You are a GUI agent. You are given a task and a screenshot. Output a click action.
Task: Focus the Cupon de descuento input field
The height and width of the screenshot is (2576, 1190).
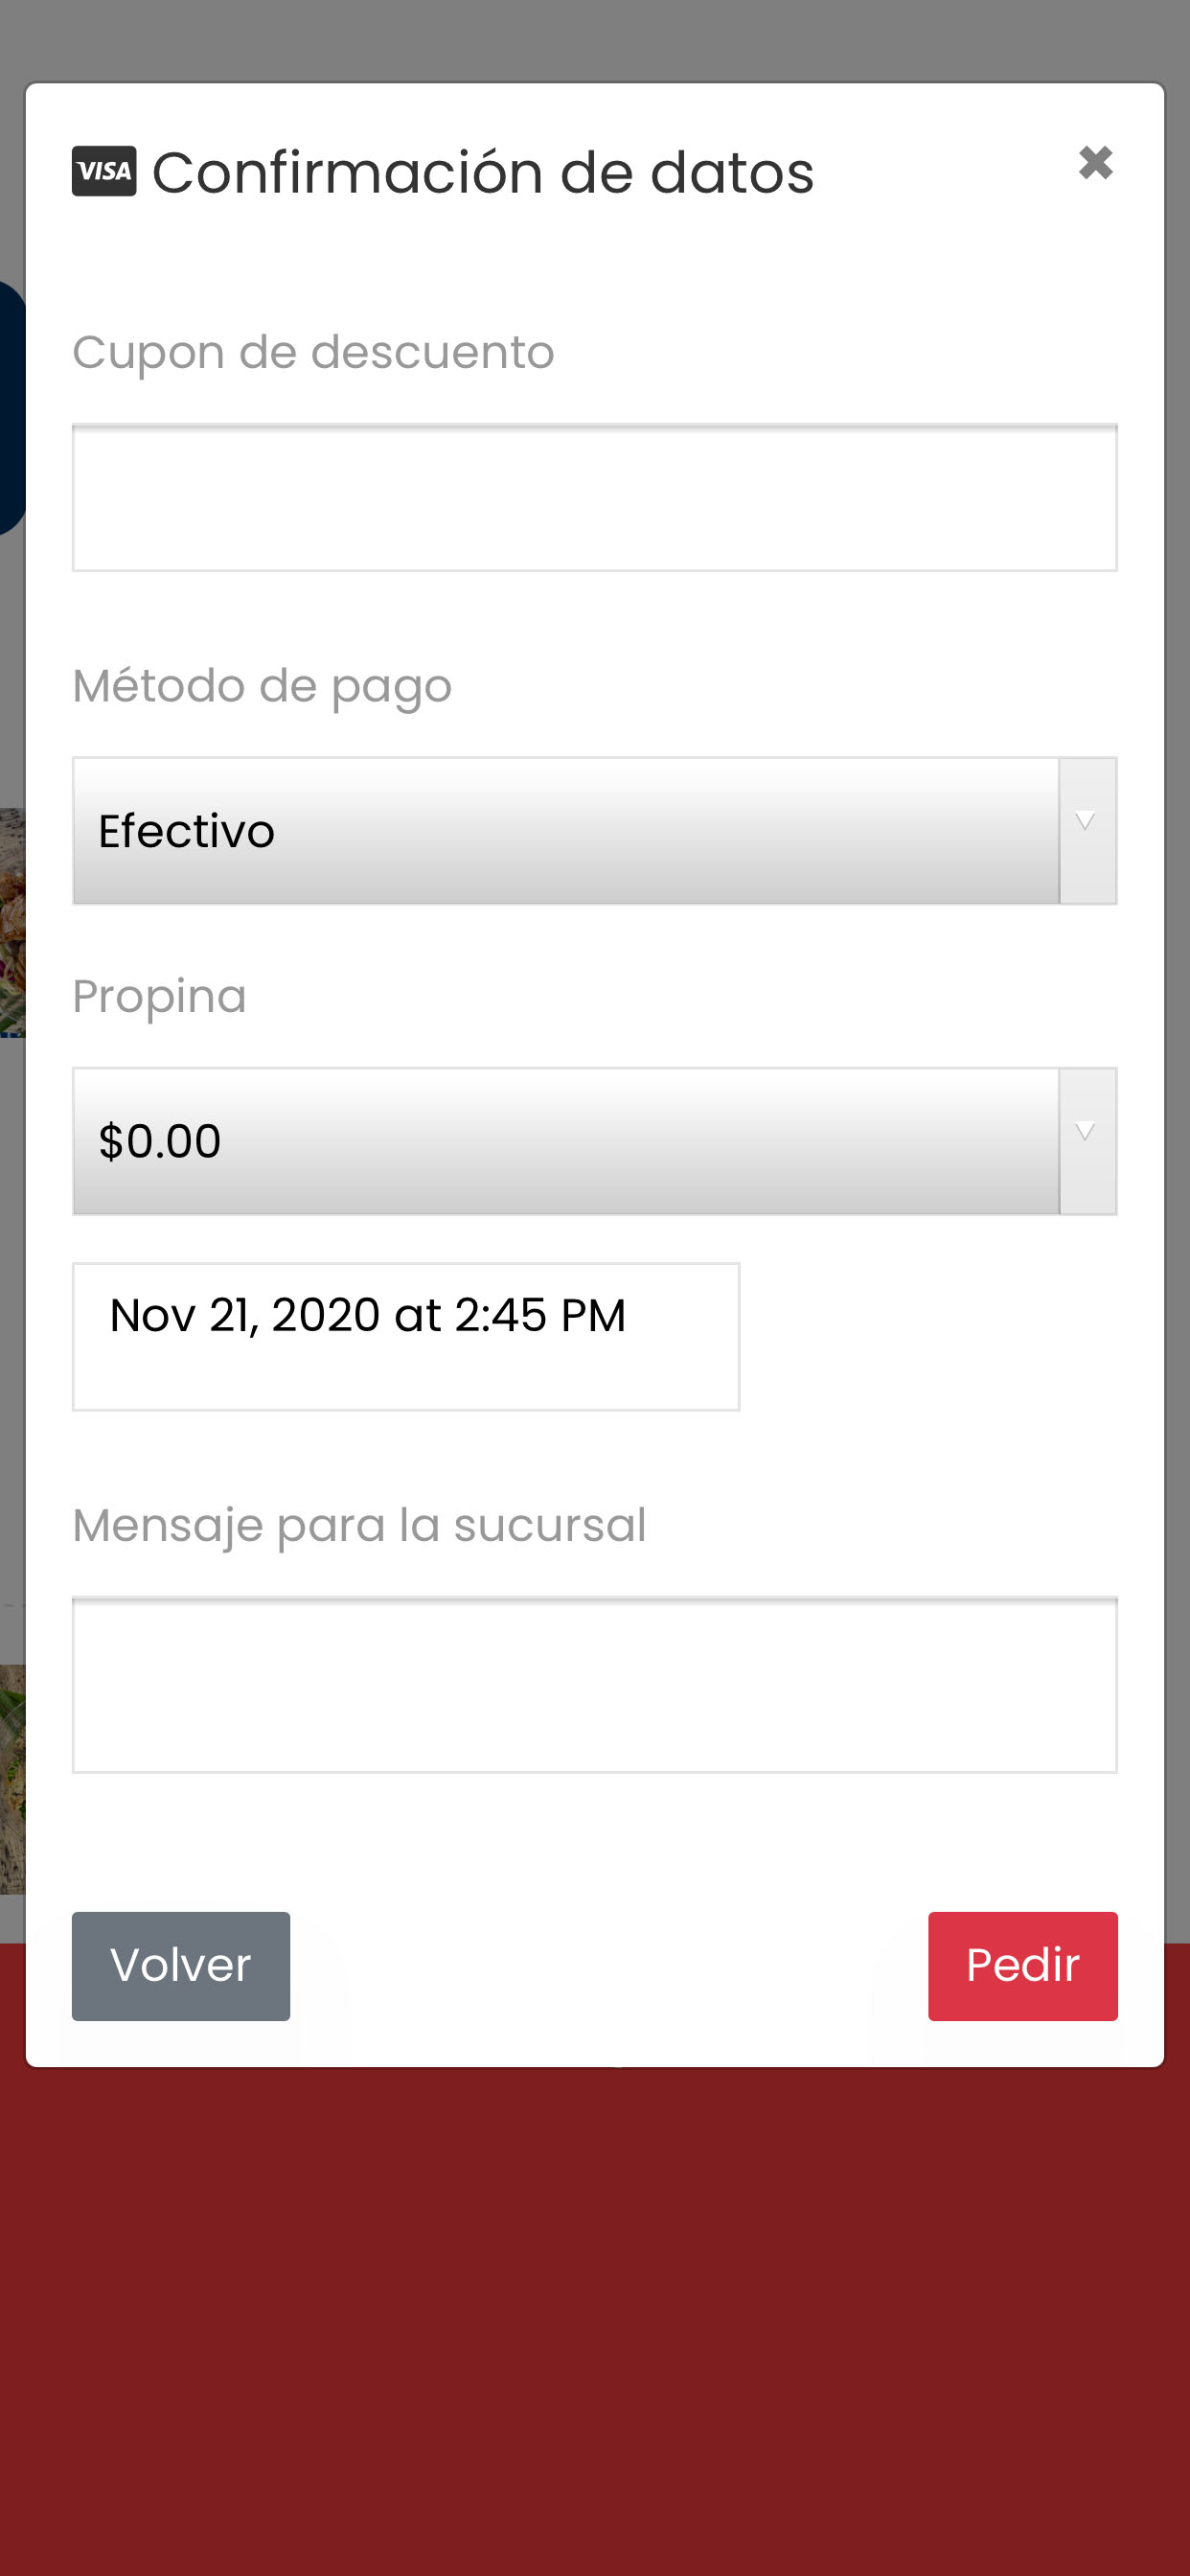click(594, 498)
